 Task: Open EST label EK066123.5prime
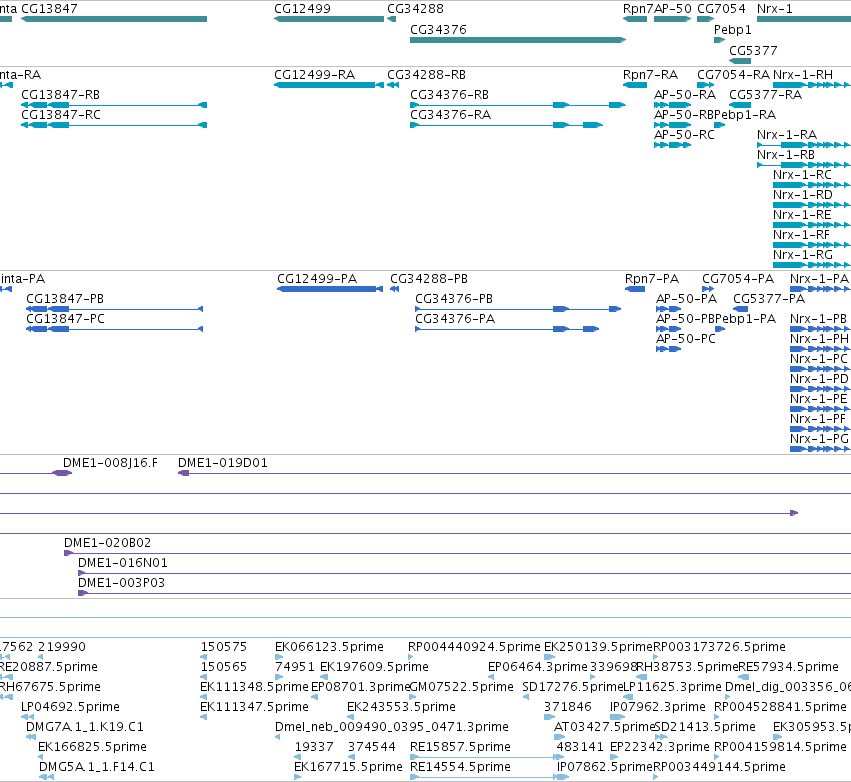[329, 646]
